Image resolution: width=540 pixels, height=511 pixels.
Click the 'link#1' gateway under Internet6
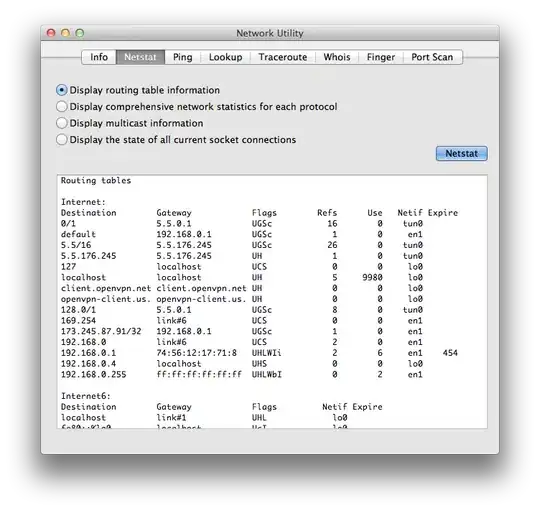click(x=171, y=418)
